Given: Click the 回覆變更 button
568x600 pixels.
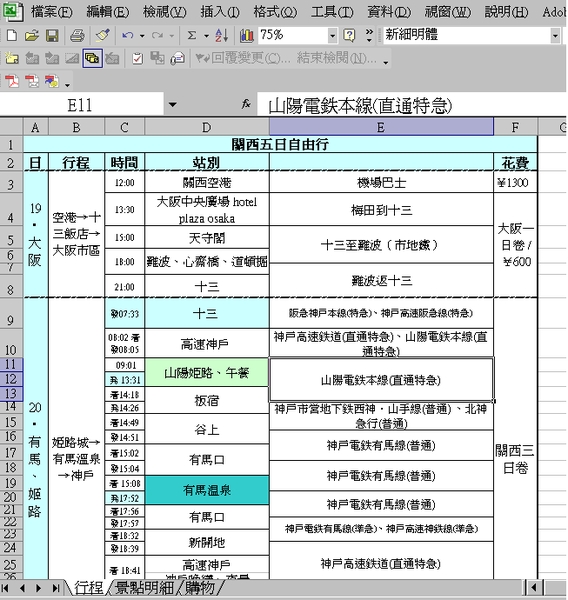Looking at the screenshot, I should pyautogui.click(x=243, y=58).
